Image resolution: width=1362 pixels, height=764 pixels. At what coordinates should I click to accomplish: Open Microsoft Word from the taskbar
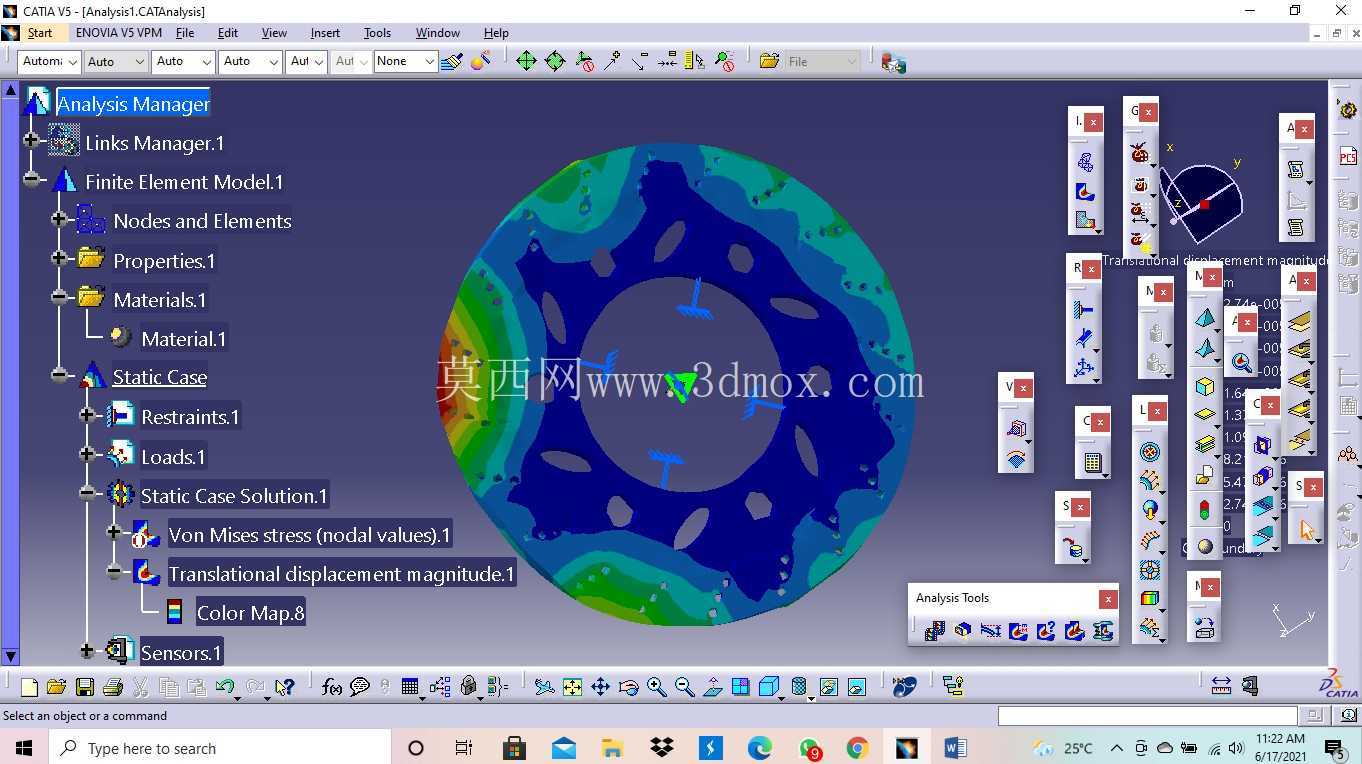click(954, 748)
